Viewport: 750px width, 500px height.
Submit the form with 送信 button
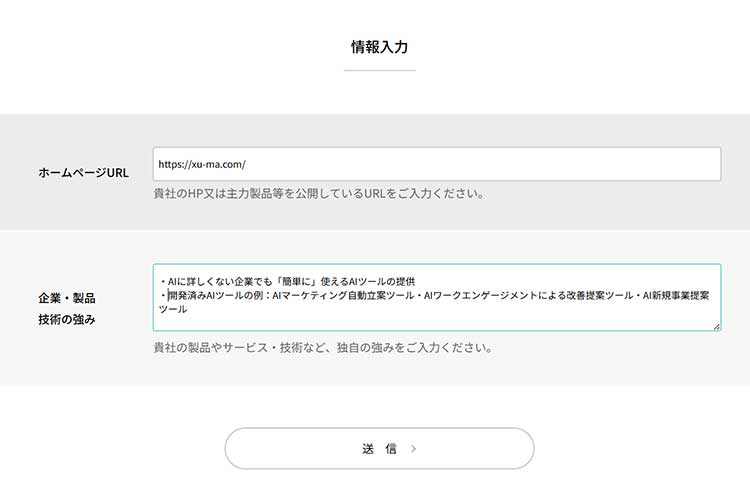point(379,448)
